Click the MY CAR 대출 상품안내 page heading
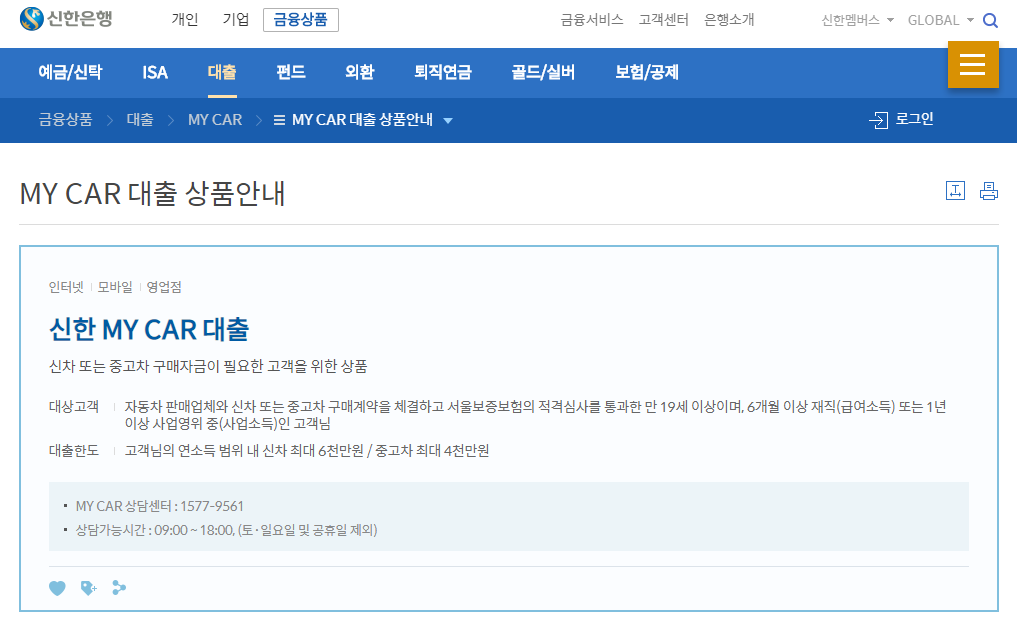The width and height of the screenshot is (1017, 625). click(152, 194)
